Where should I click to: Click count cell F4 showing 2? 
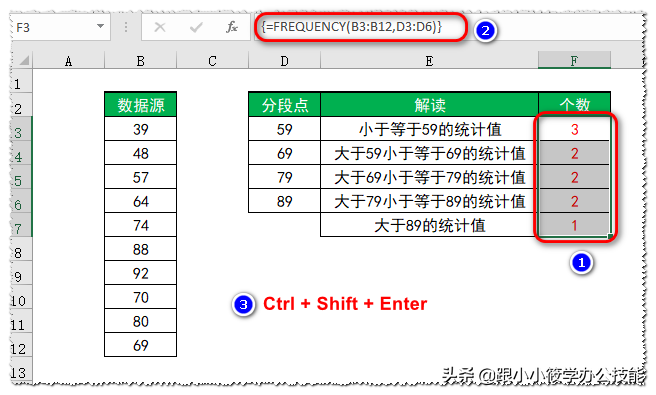click(574, 153)
